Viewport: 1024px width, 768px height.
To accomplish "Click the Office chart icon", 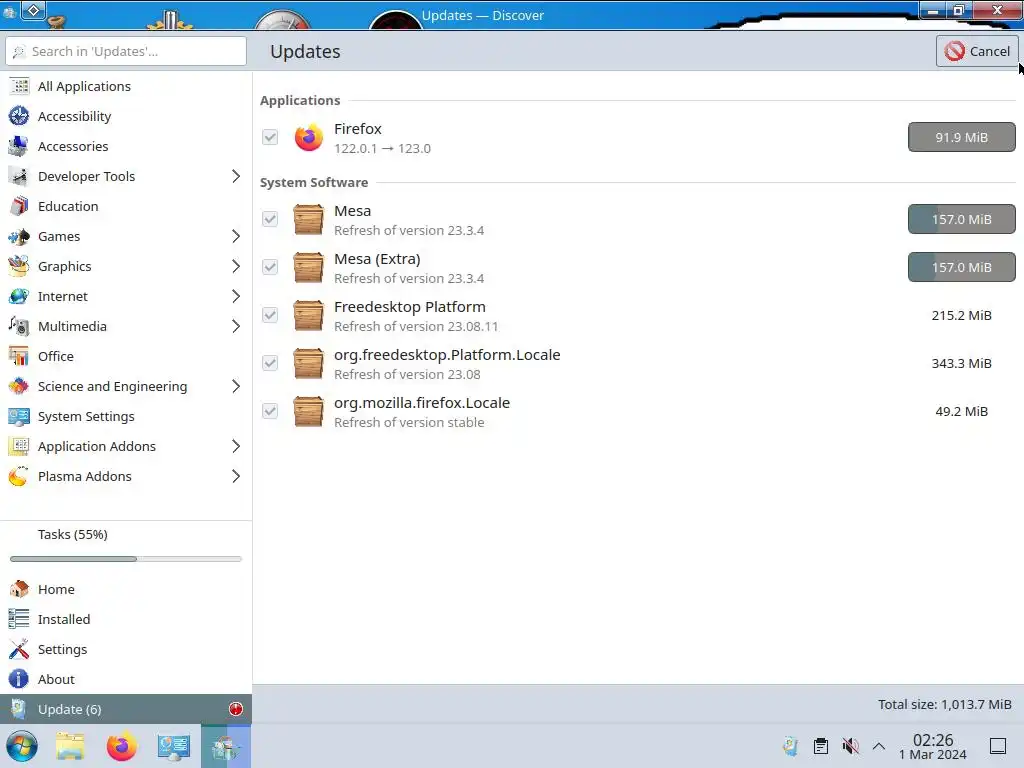I will click(x=19, y=357).
